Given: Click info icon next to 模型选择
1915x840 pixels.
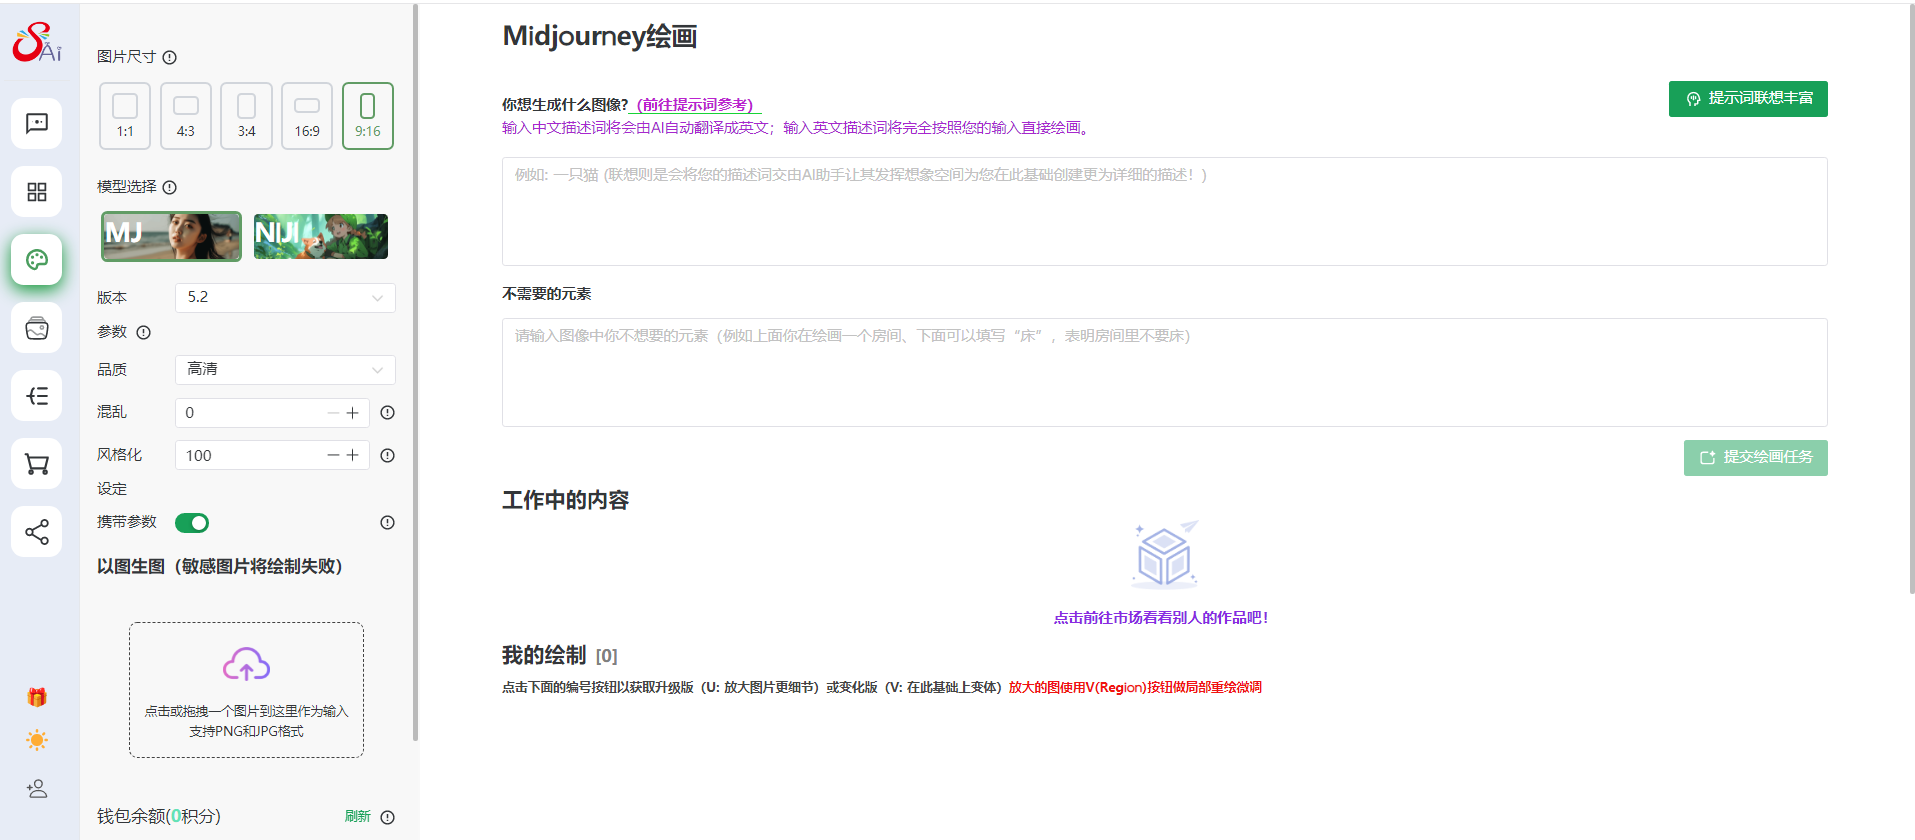Looking at the screenshot, I should [170, 187].
